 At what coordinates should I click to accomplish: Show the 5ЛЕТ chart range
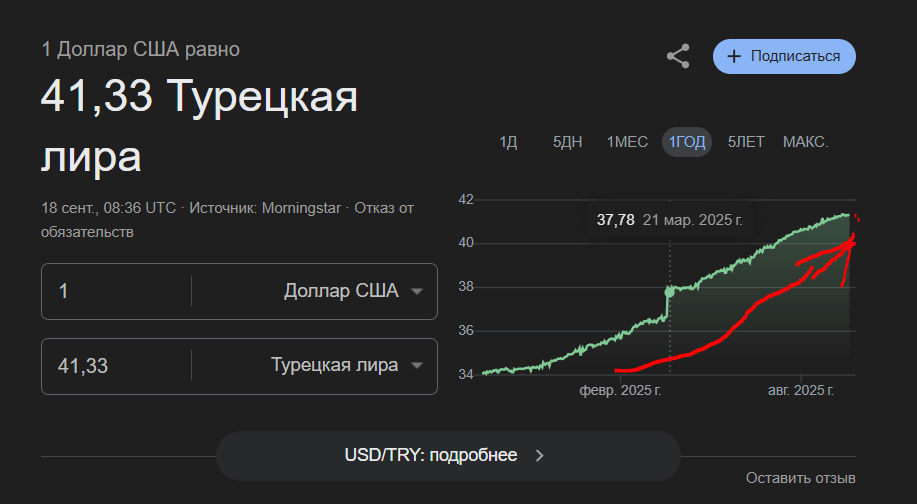click(746, 142)
